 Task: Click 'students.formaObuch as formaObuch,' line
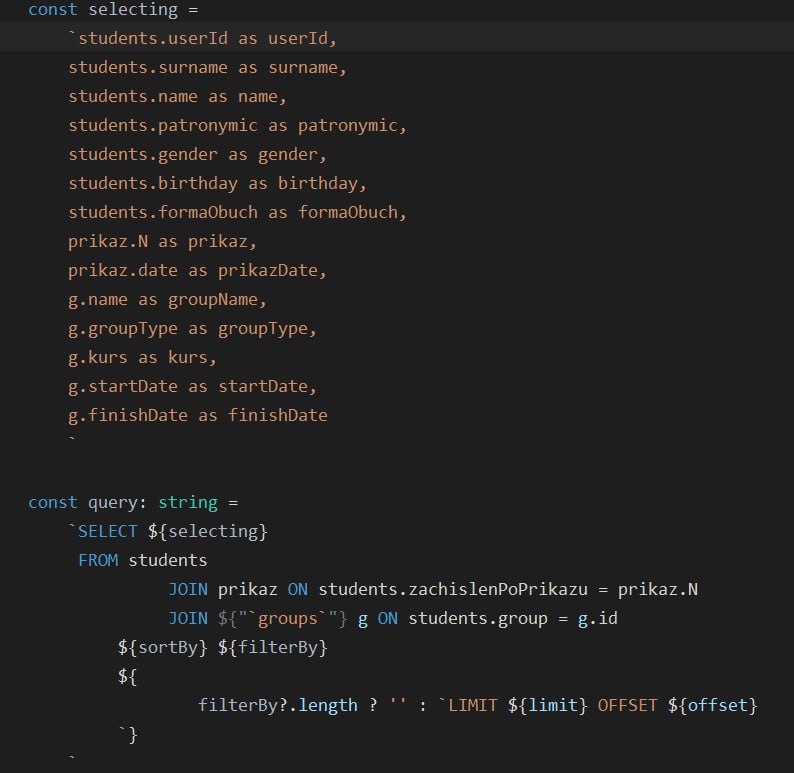pyautogui.click(x=237, y=212)
